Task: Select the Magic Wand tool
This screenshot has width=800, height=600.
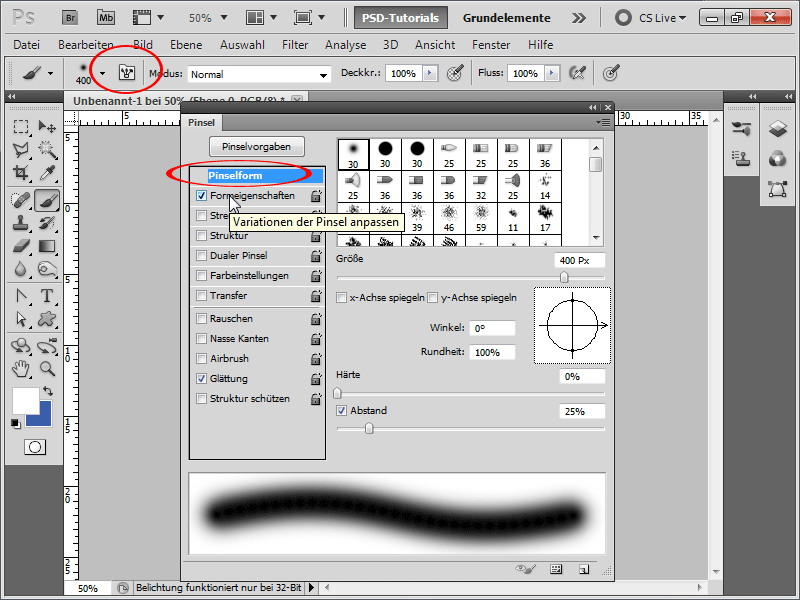Action: pyautogui.click(x=47, y=149)
